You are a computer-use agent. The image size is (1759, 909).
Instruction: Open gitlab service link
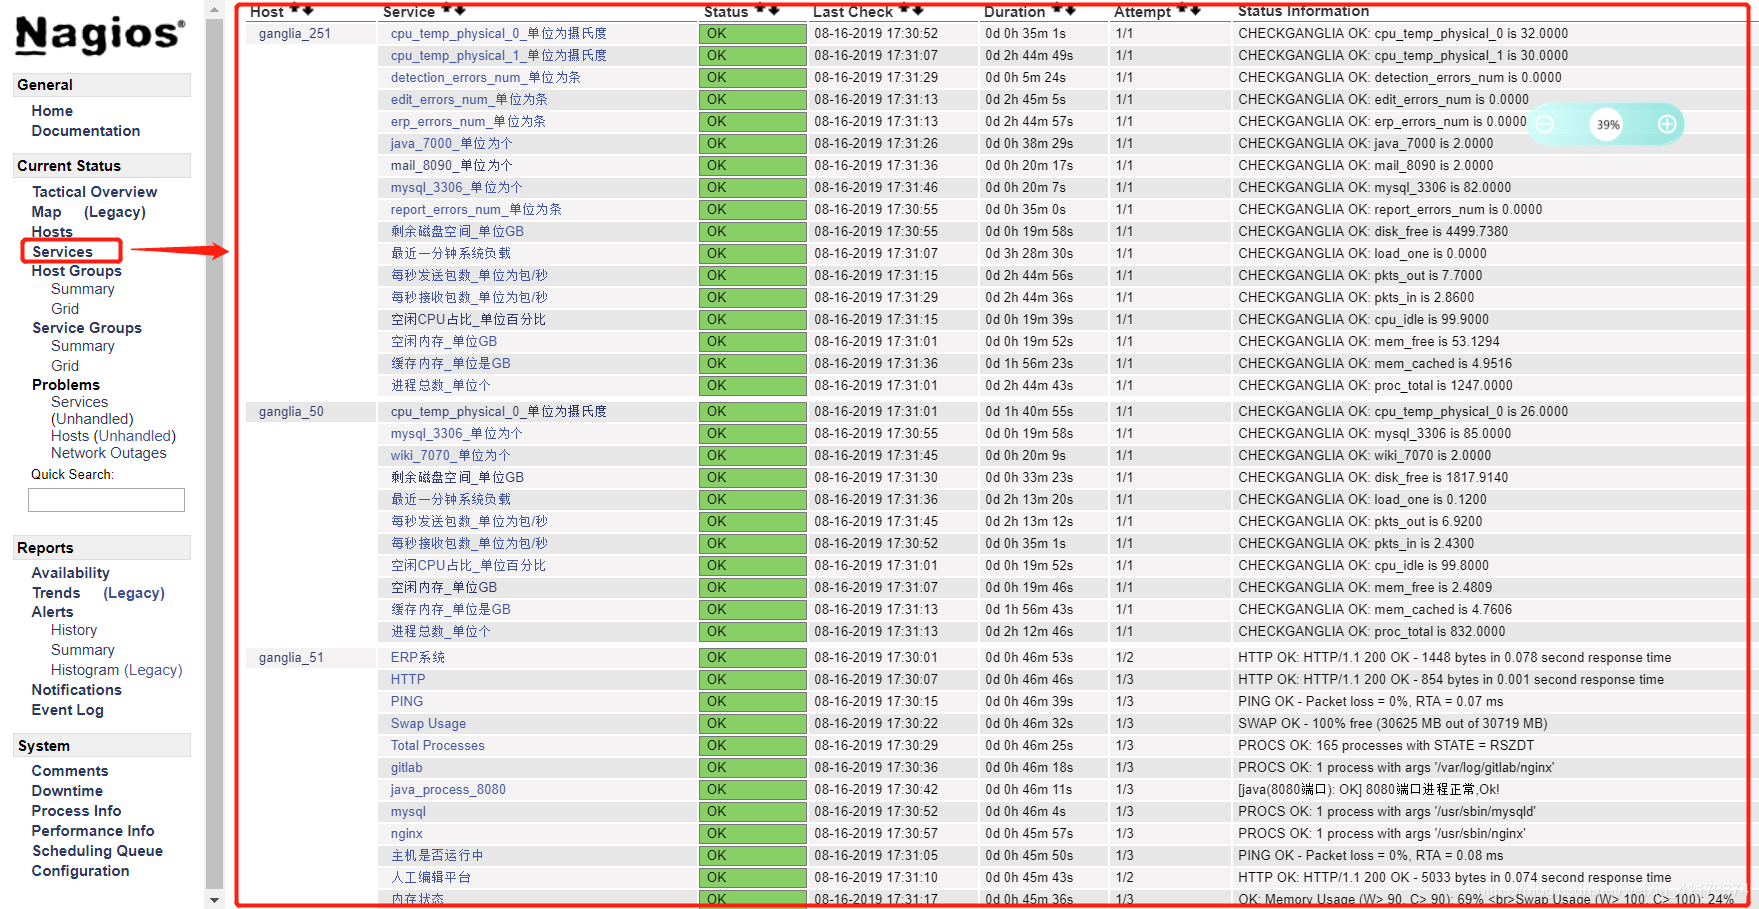coord(406,768)
